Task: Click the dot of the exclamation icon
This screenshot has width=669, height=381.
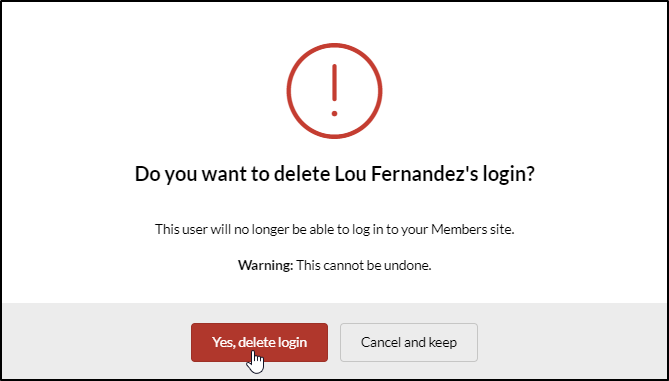Action: pyautogui.click(x=334, y=113)
